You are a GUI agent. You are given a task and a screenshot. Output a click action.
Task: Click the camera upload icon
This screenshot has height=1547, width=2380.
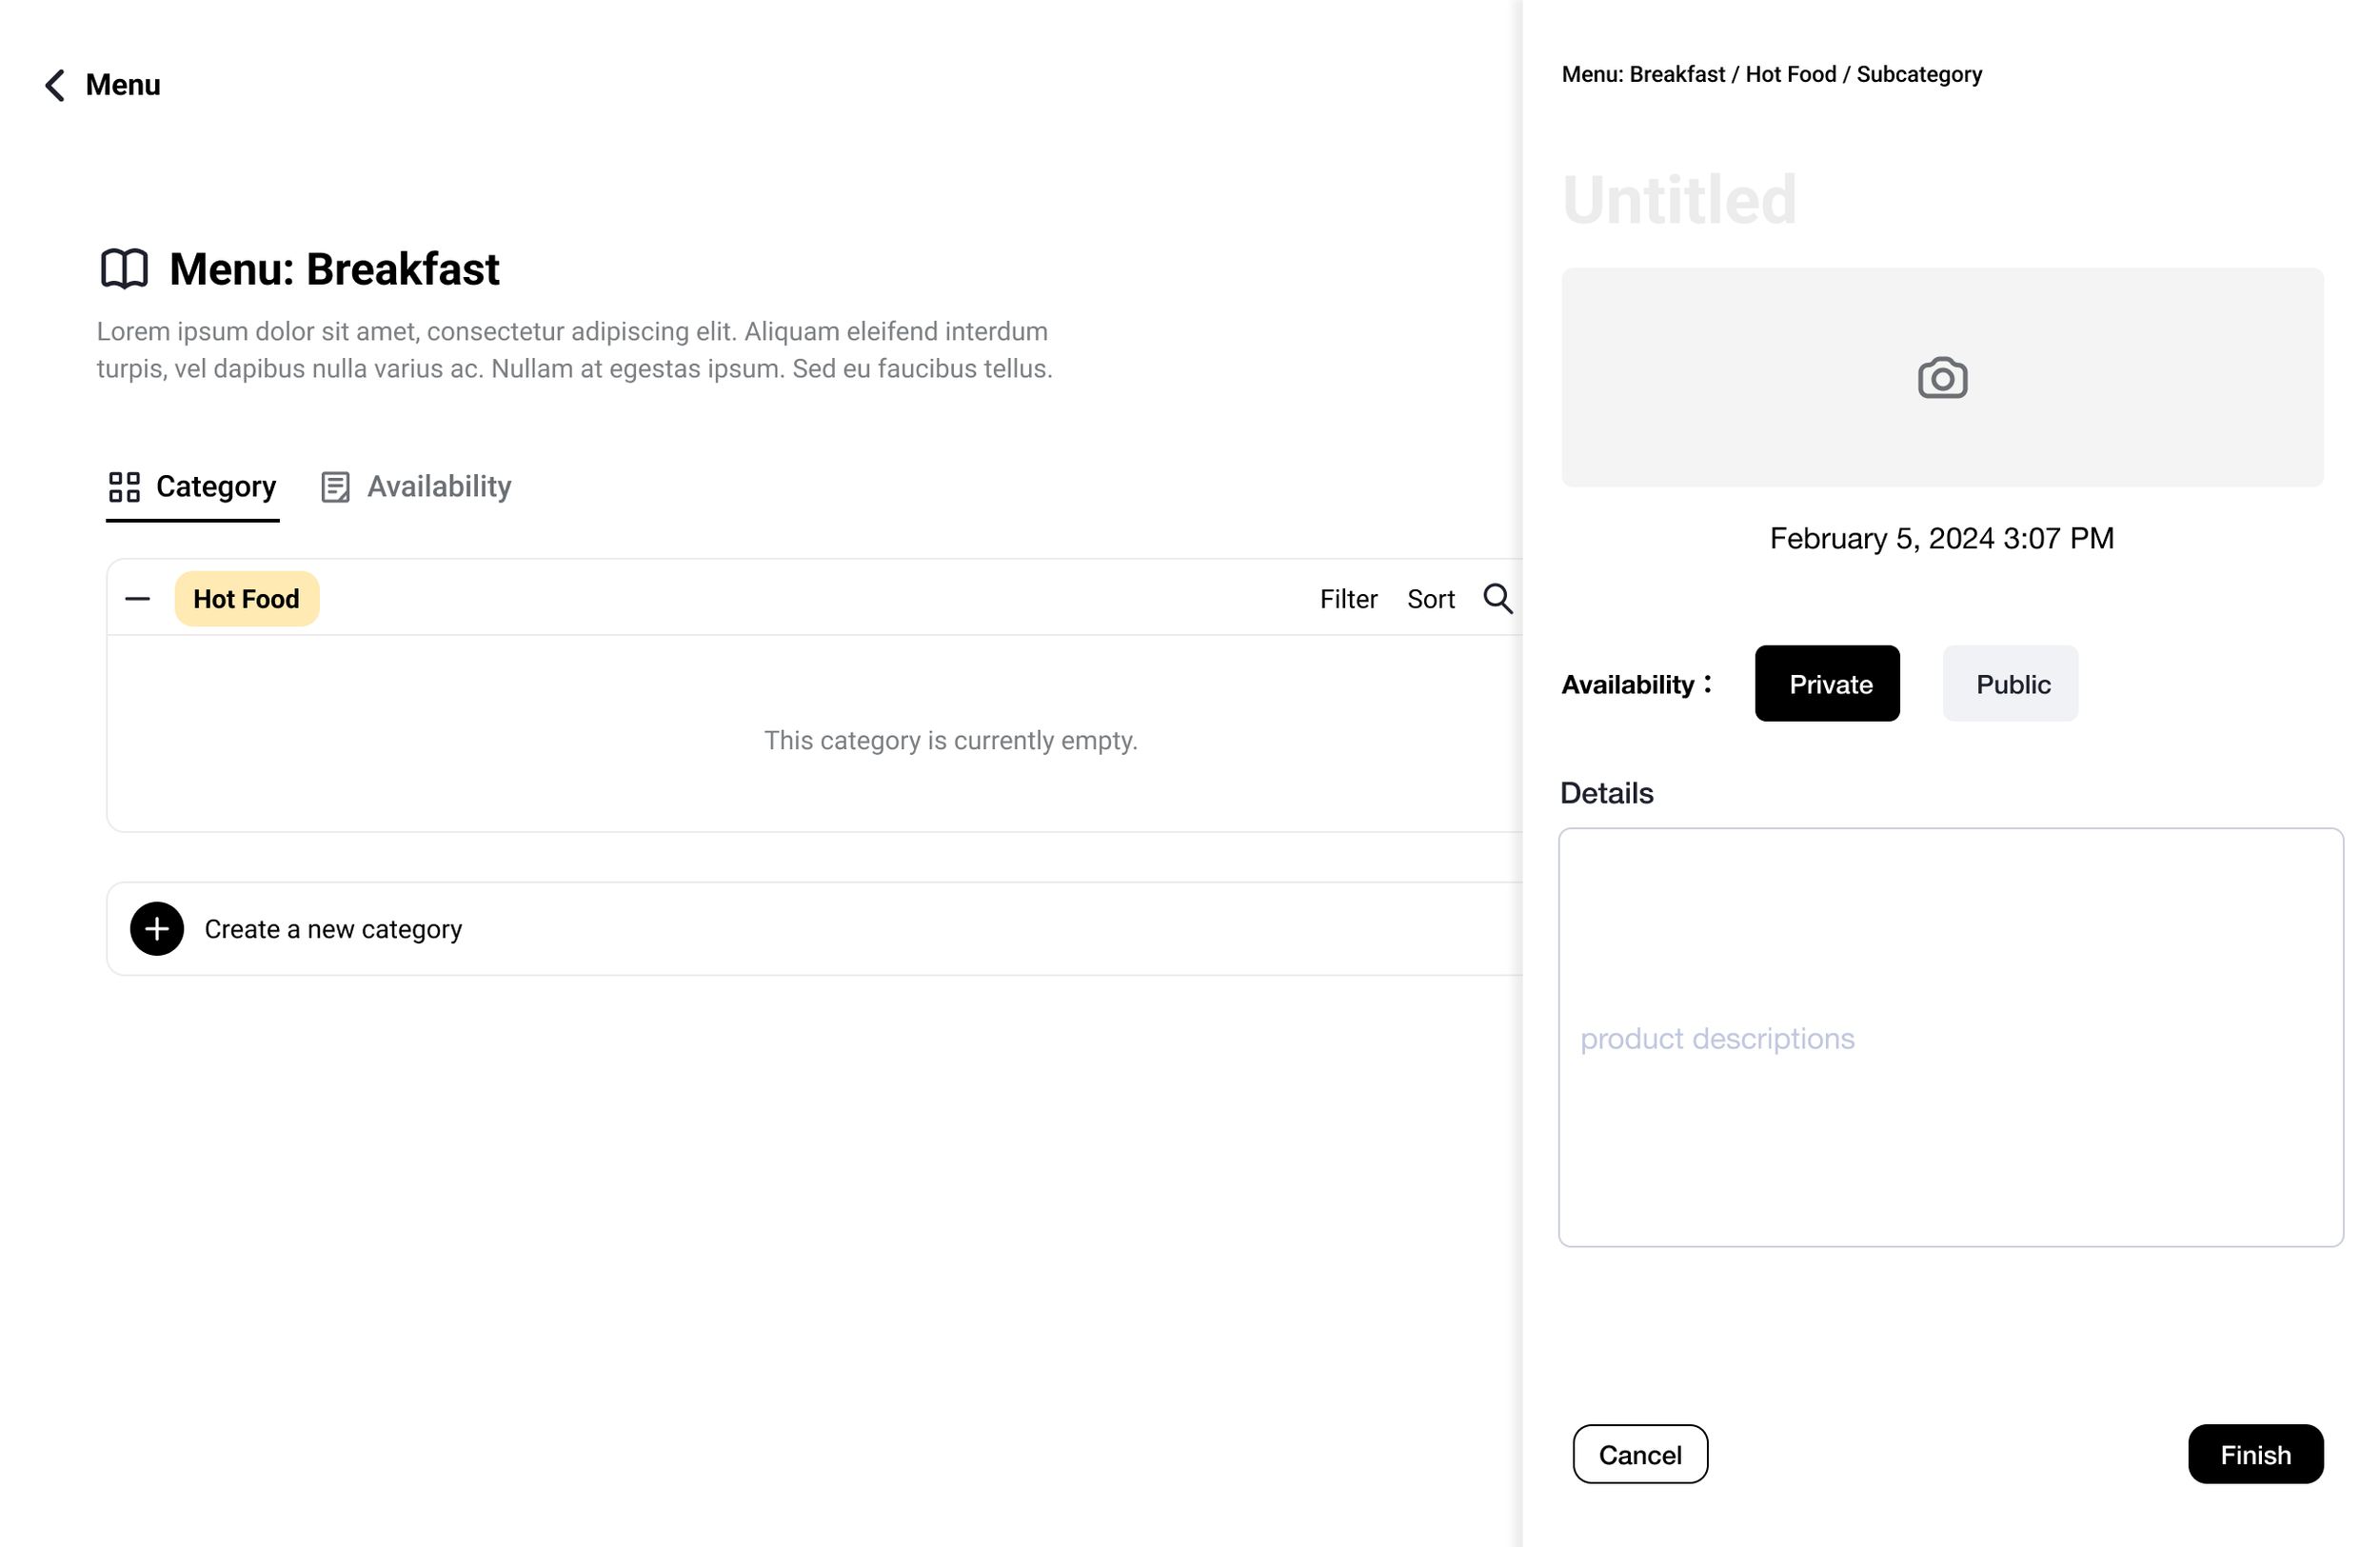(x=1942, y=378)
